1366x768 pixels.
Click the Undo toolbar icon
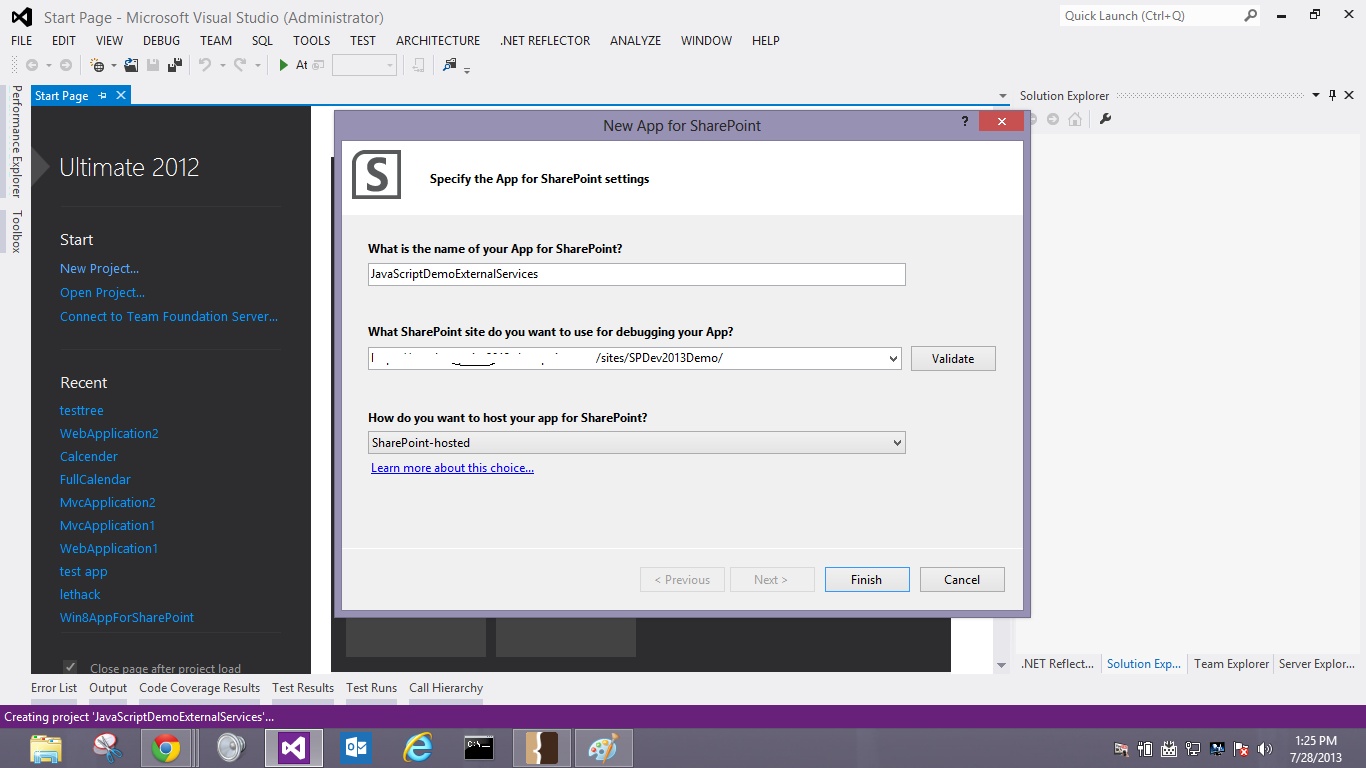tap(204, 65)
